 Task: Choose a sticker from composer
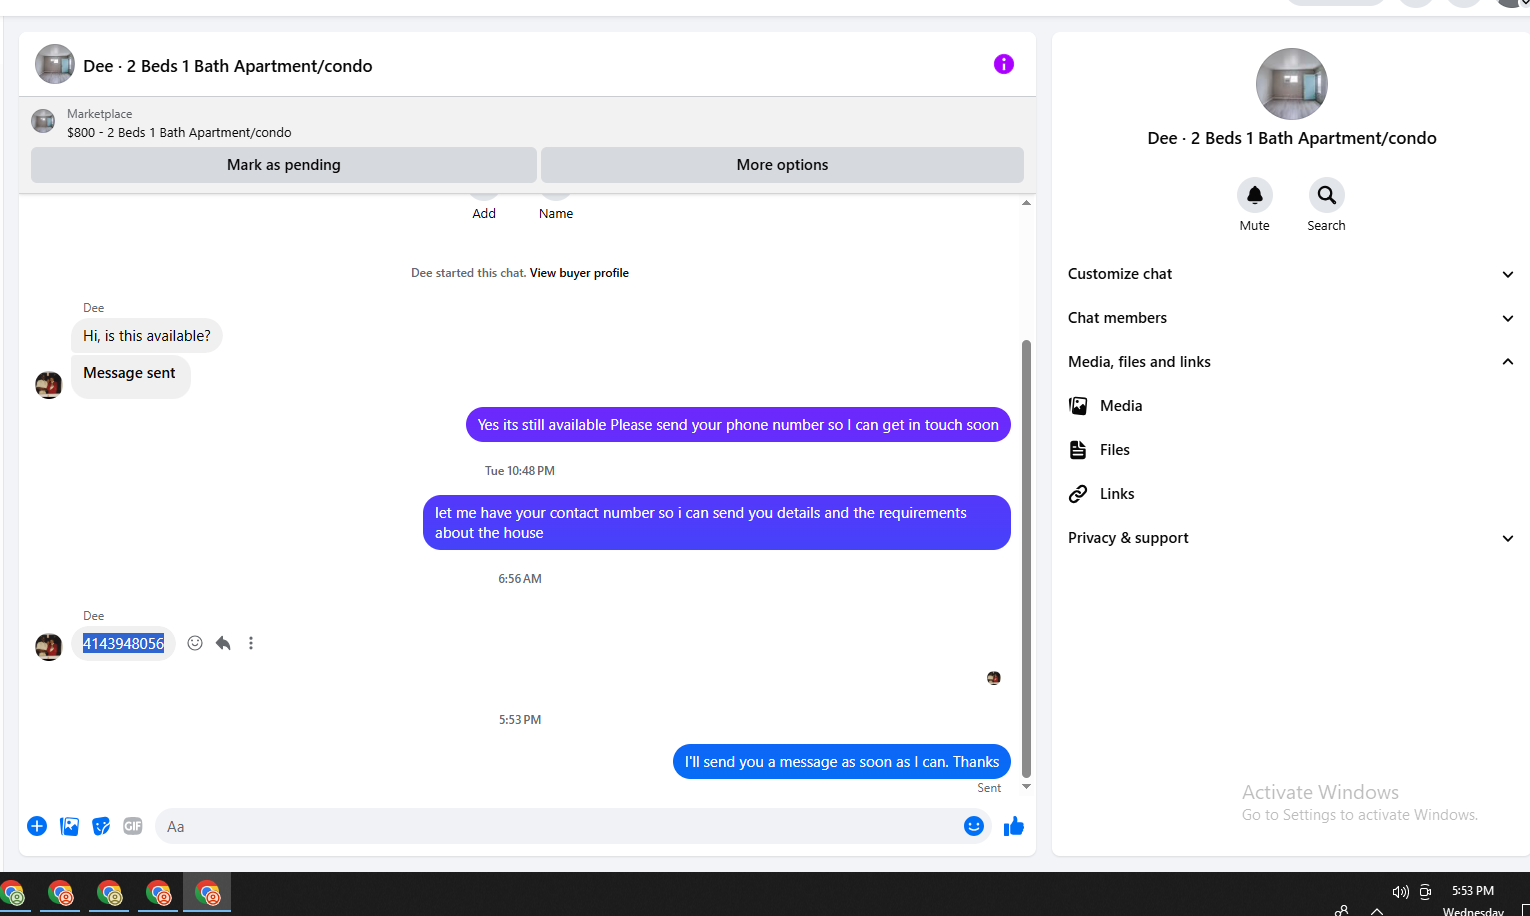click(x=101, y=826)
